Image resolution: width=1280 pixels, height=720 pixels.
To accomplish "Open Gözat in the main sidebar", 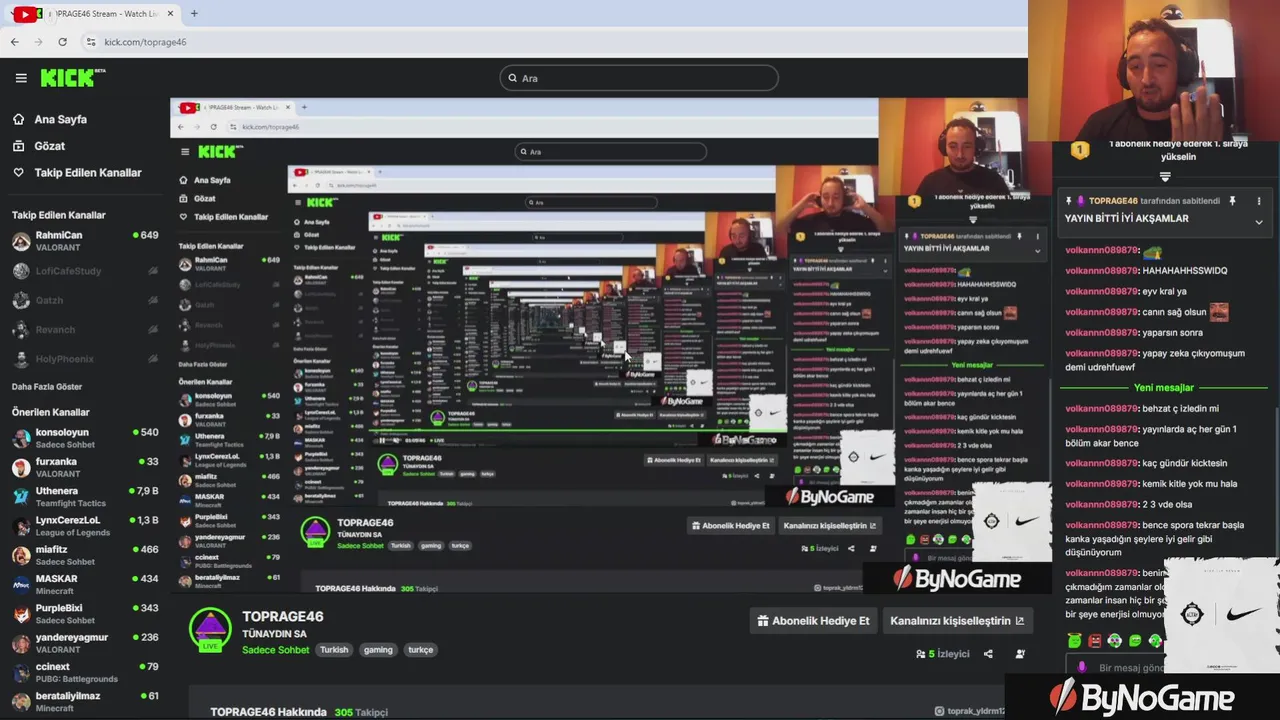I will (x=50, y=146).
